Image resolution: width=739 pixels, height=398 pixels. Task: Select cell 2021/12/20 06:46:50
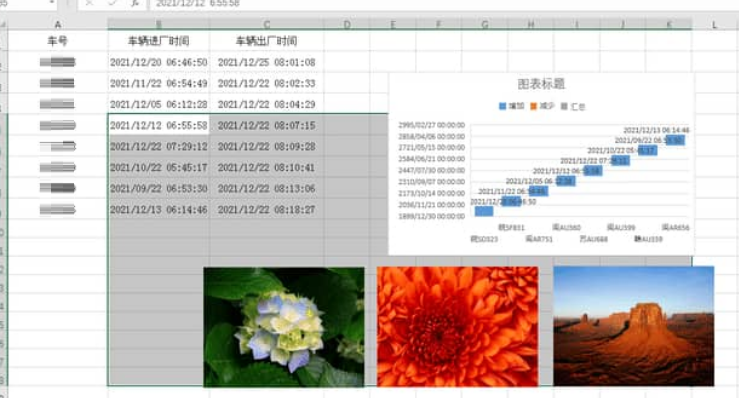[x=158, y=62]
